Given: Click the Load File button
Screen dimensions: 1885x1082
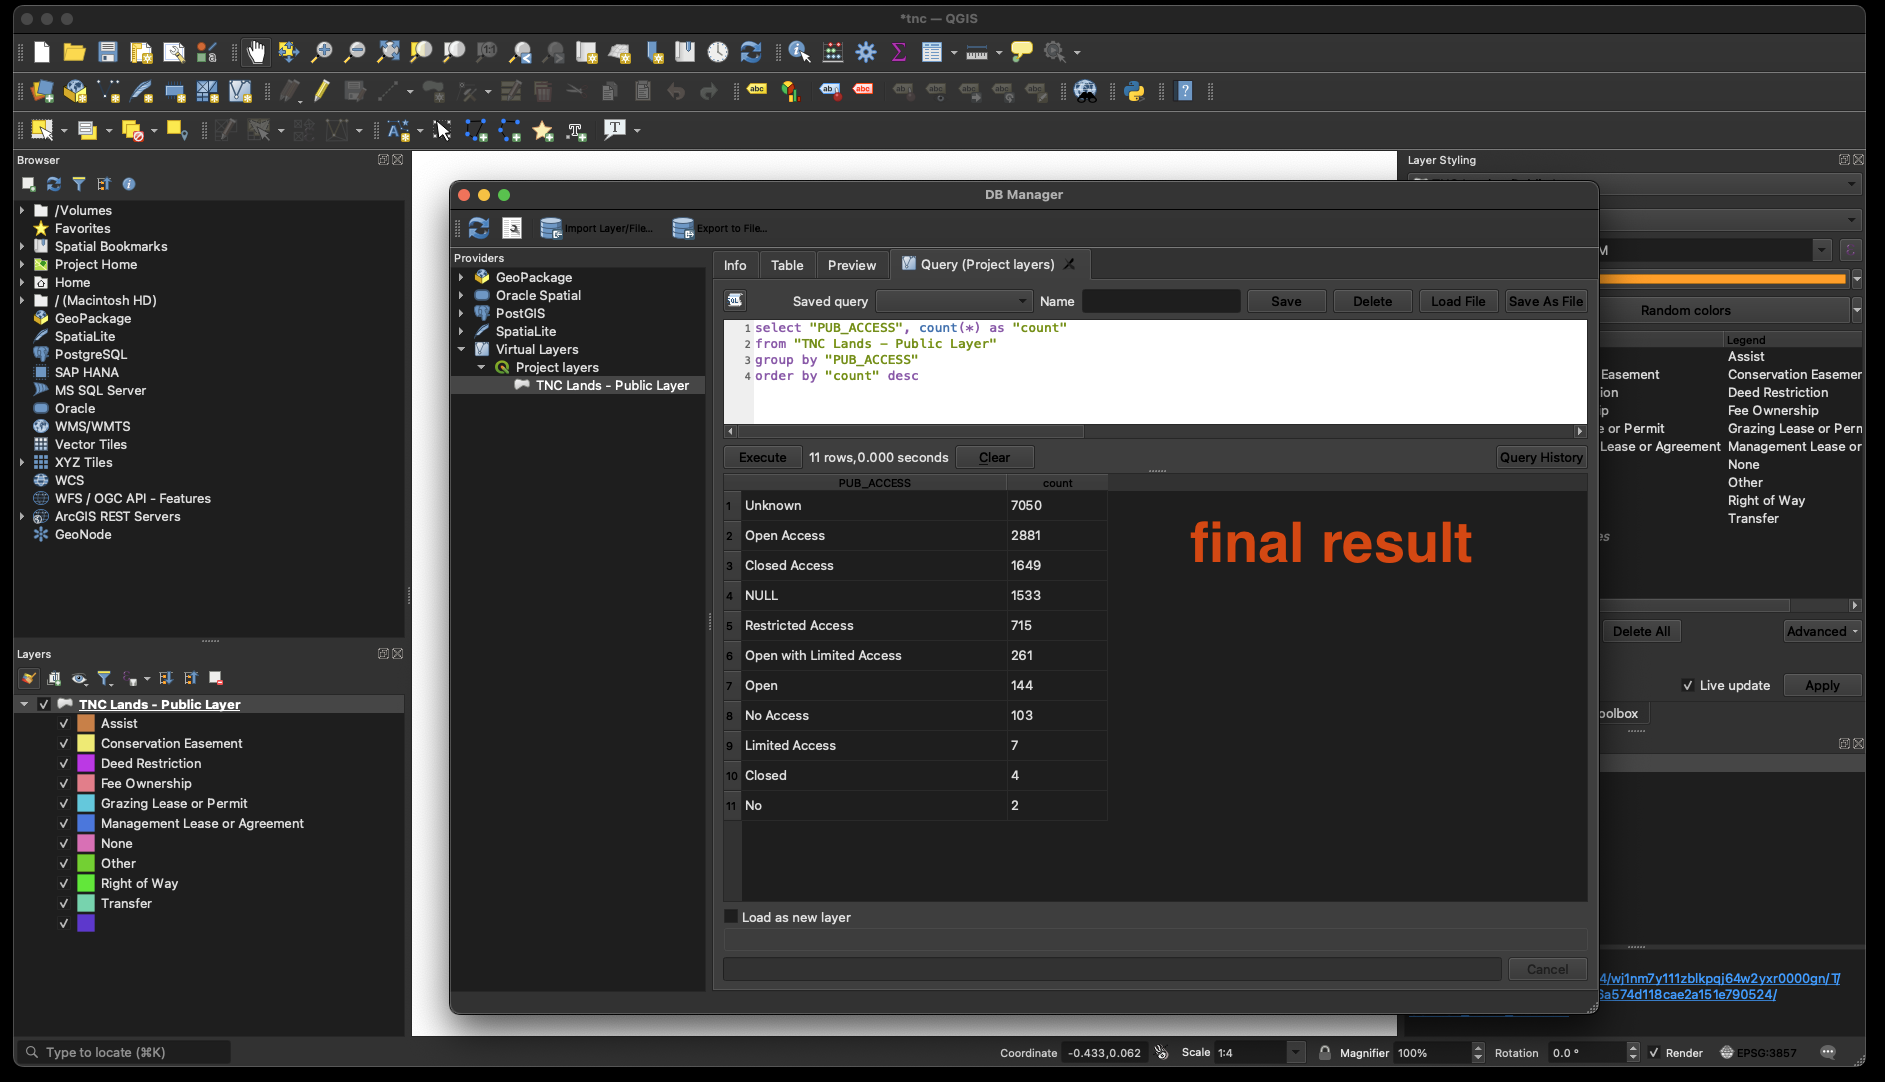Looking at the screenshot, I should coord(1458,301).
